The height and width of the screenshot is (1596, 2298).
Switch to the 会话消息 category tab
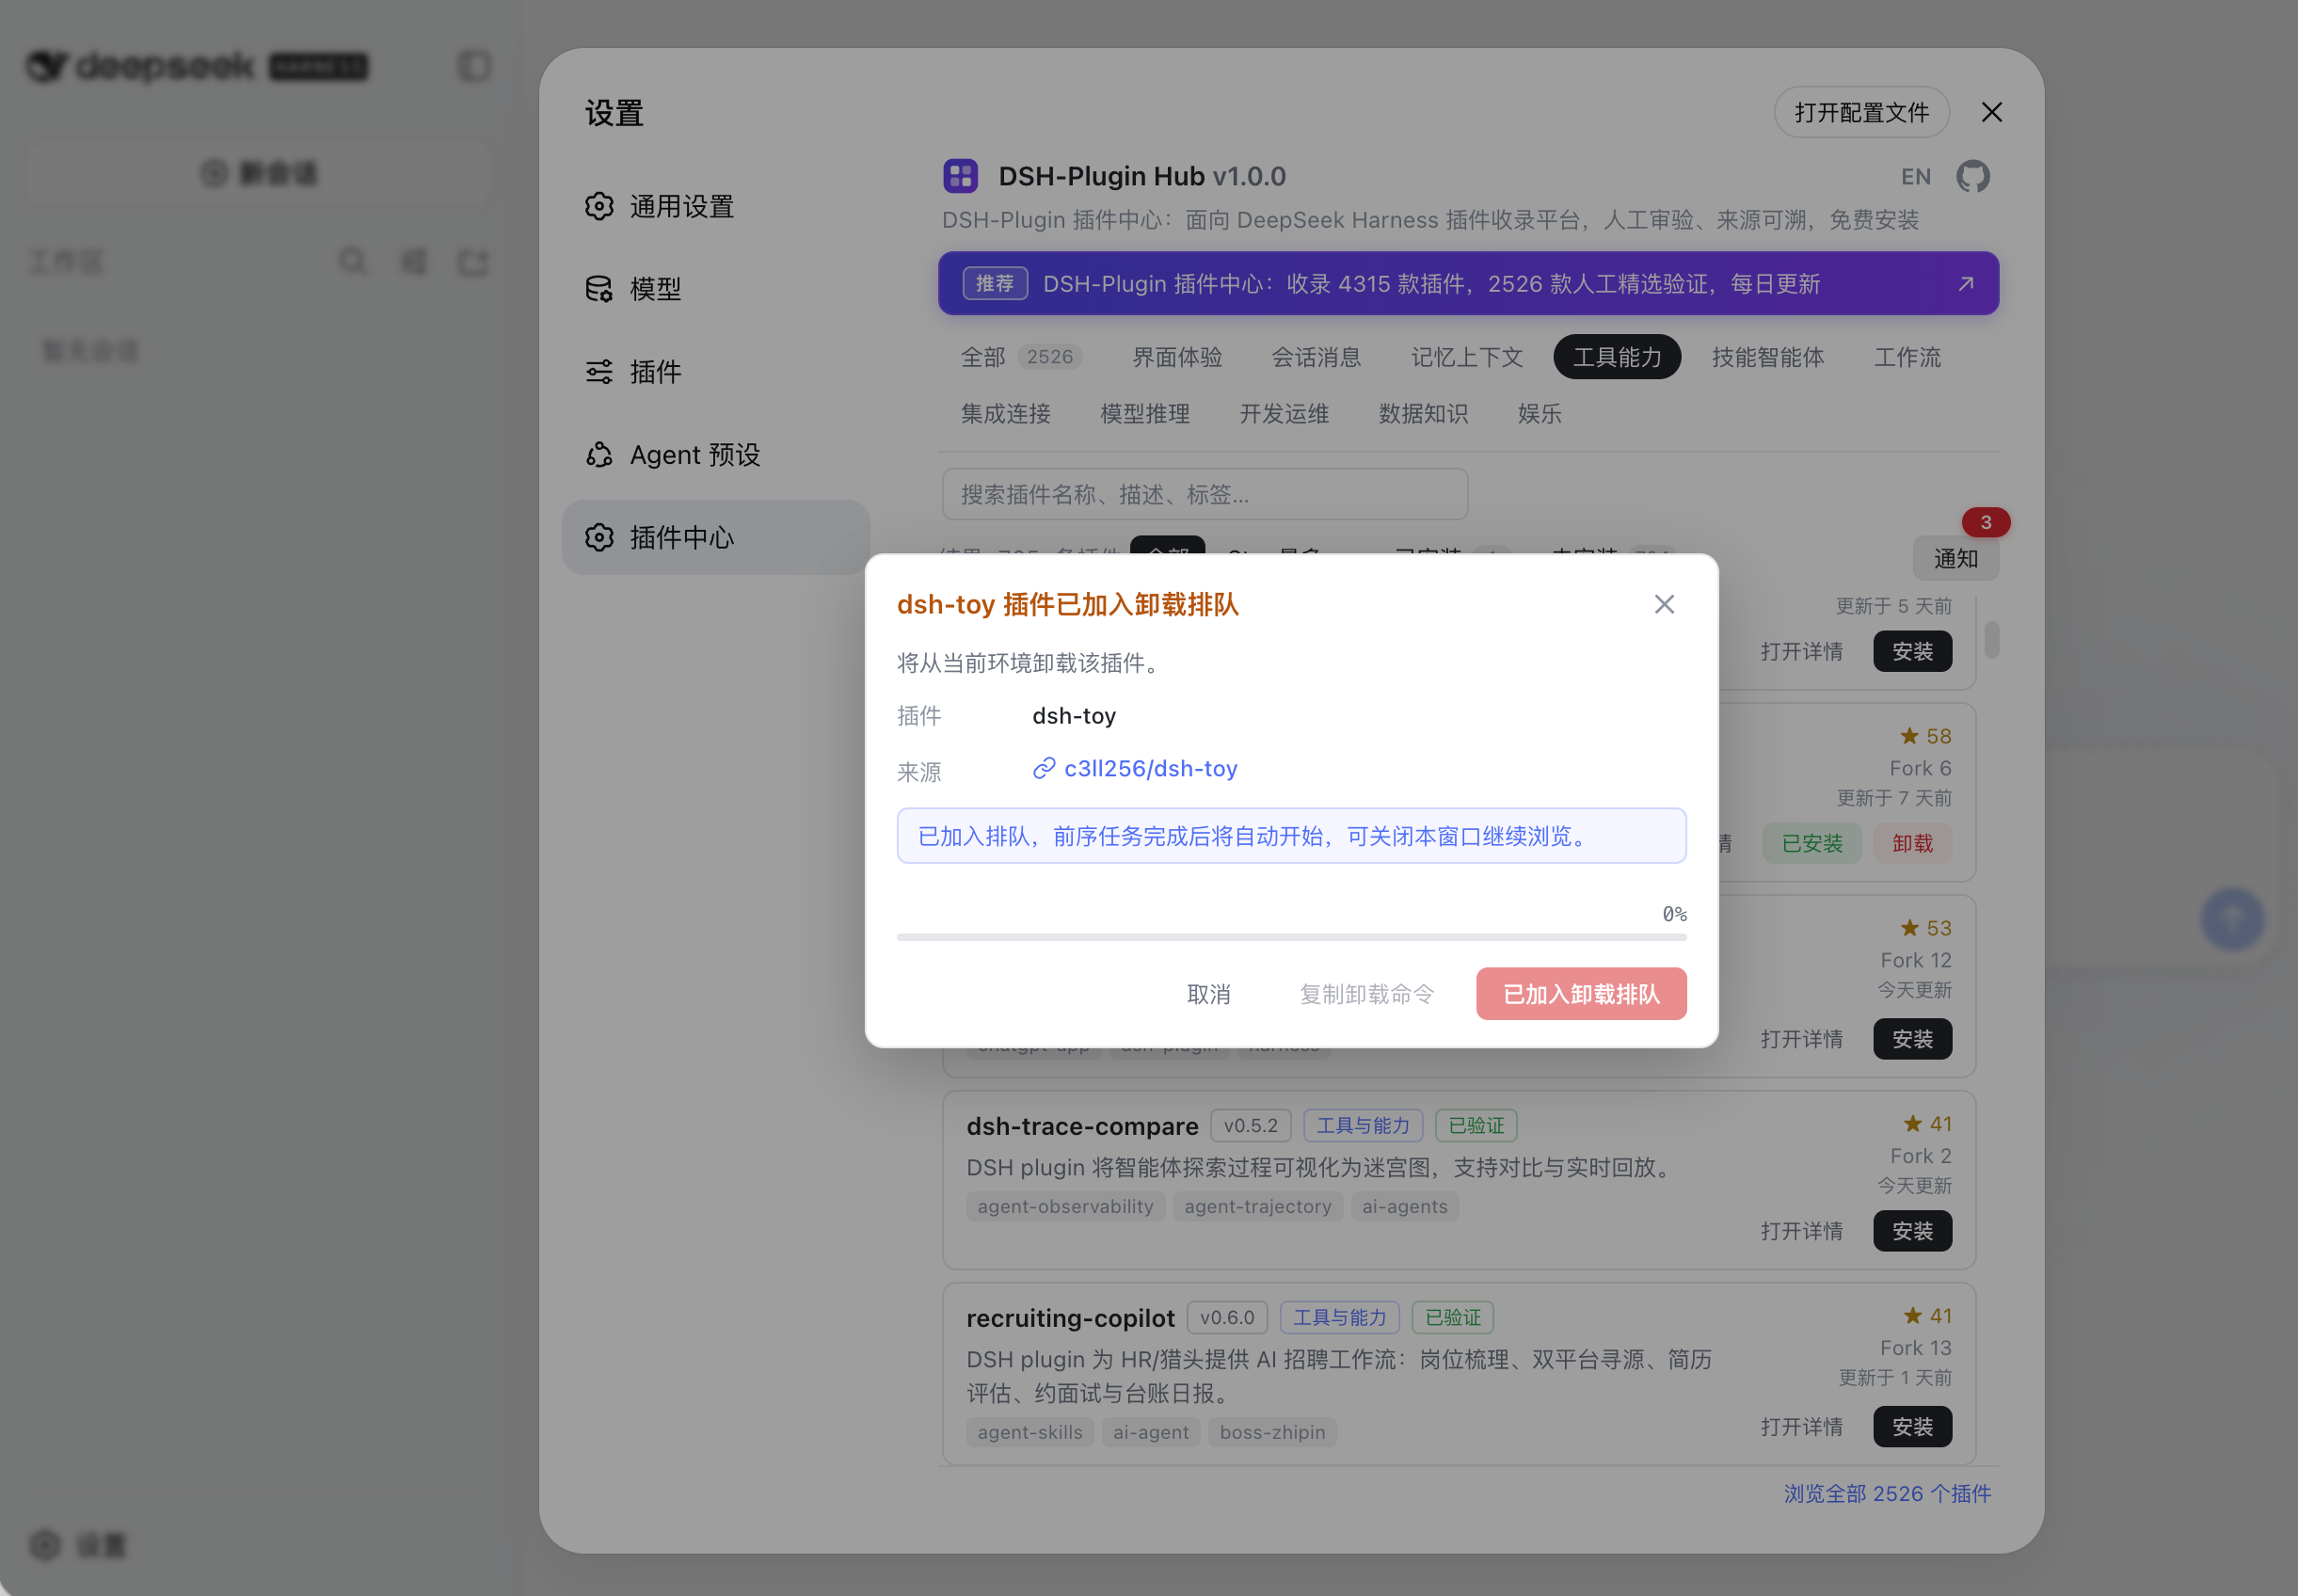[1316, 357]
